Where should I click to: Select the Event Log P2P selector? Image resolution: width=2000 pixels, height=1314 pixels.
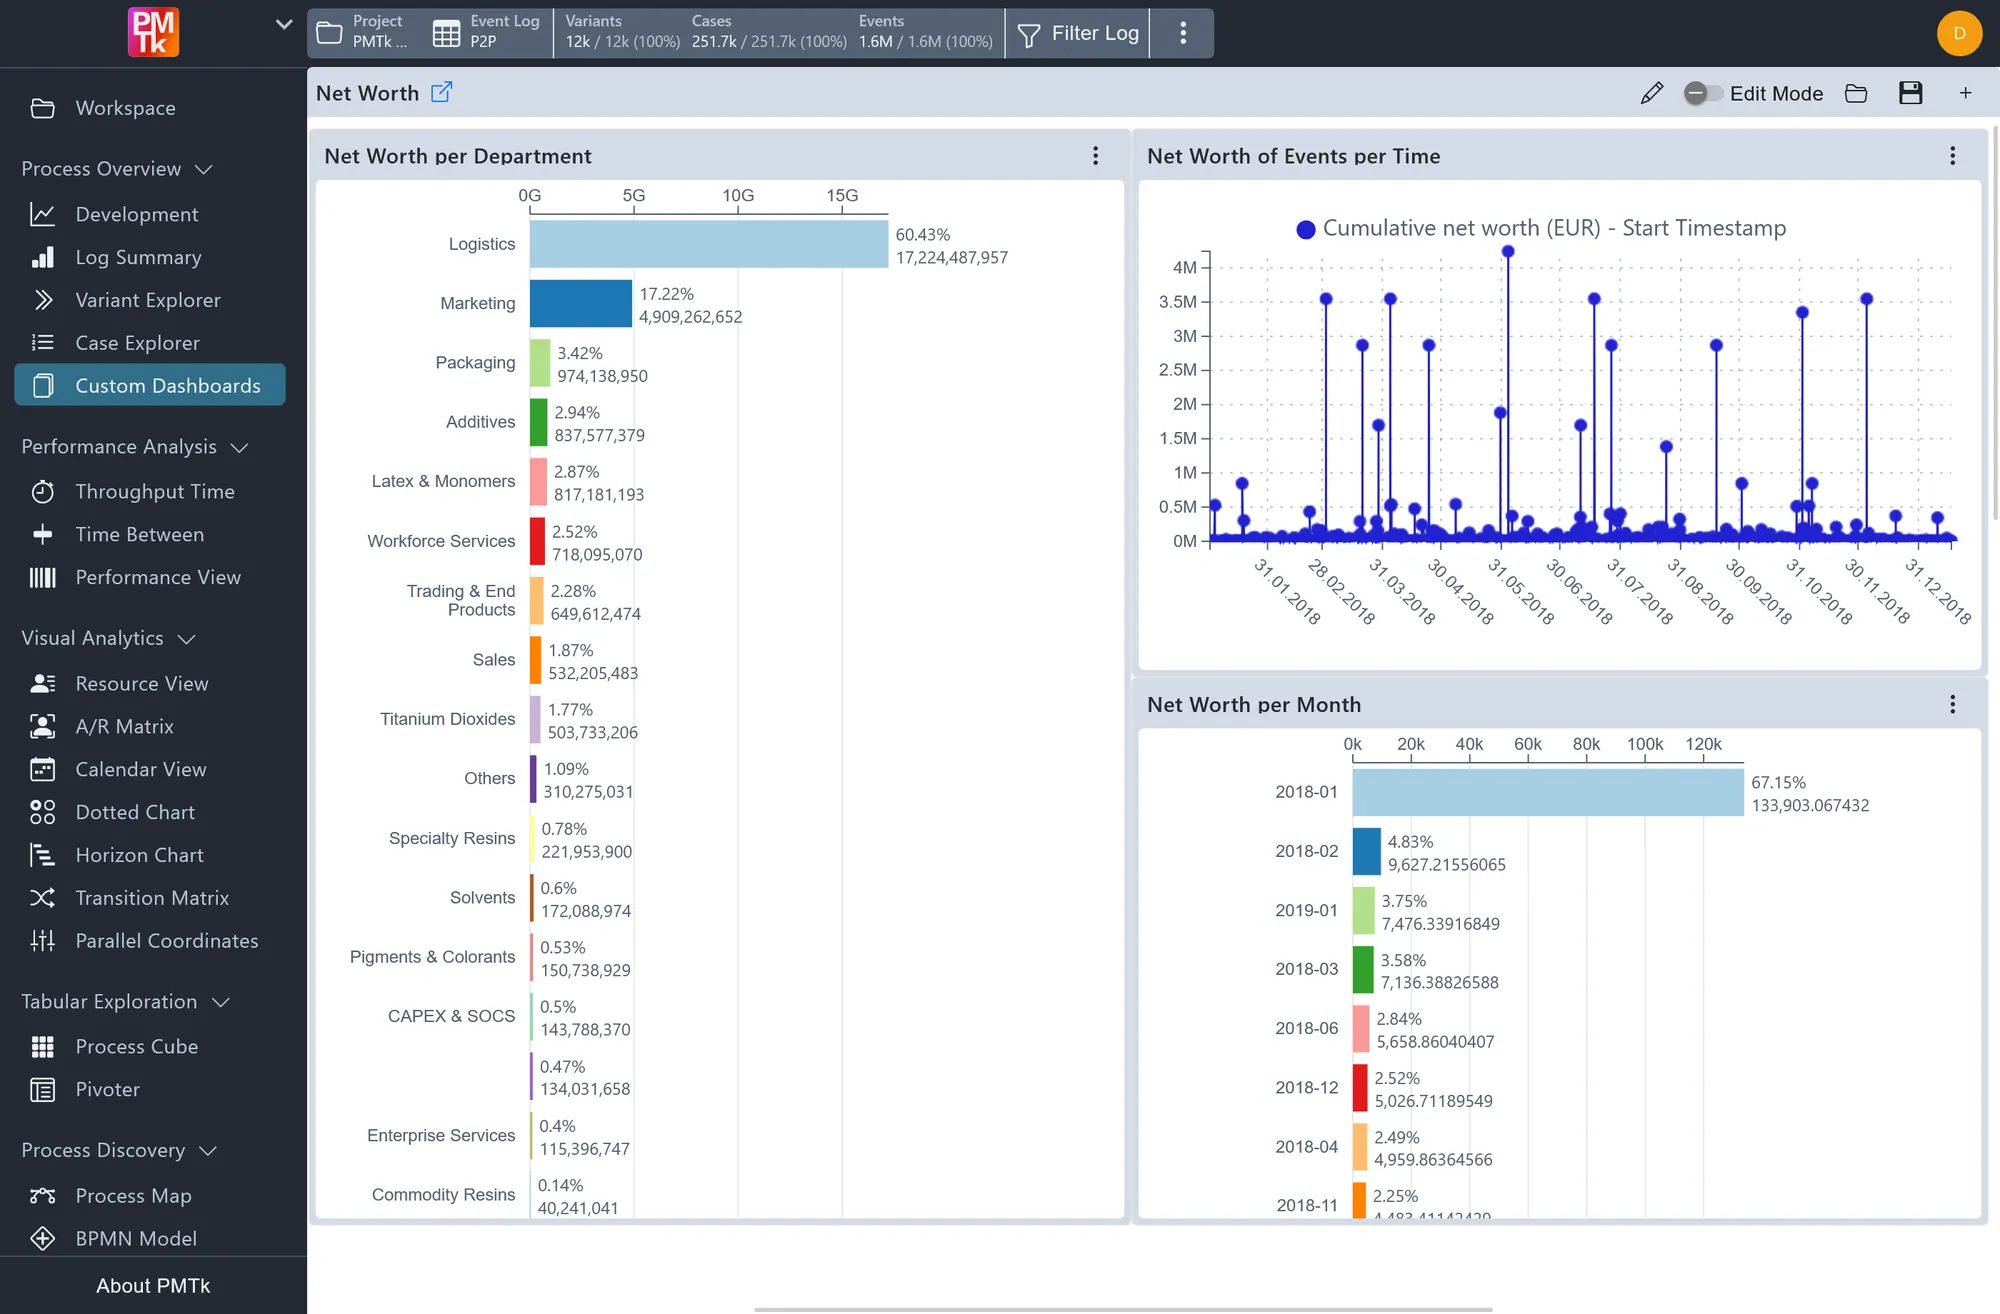click(x=487, y=32)
